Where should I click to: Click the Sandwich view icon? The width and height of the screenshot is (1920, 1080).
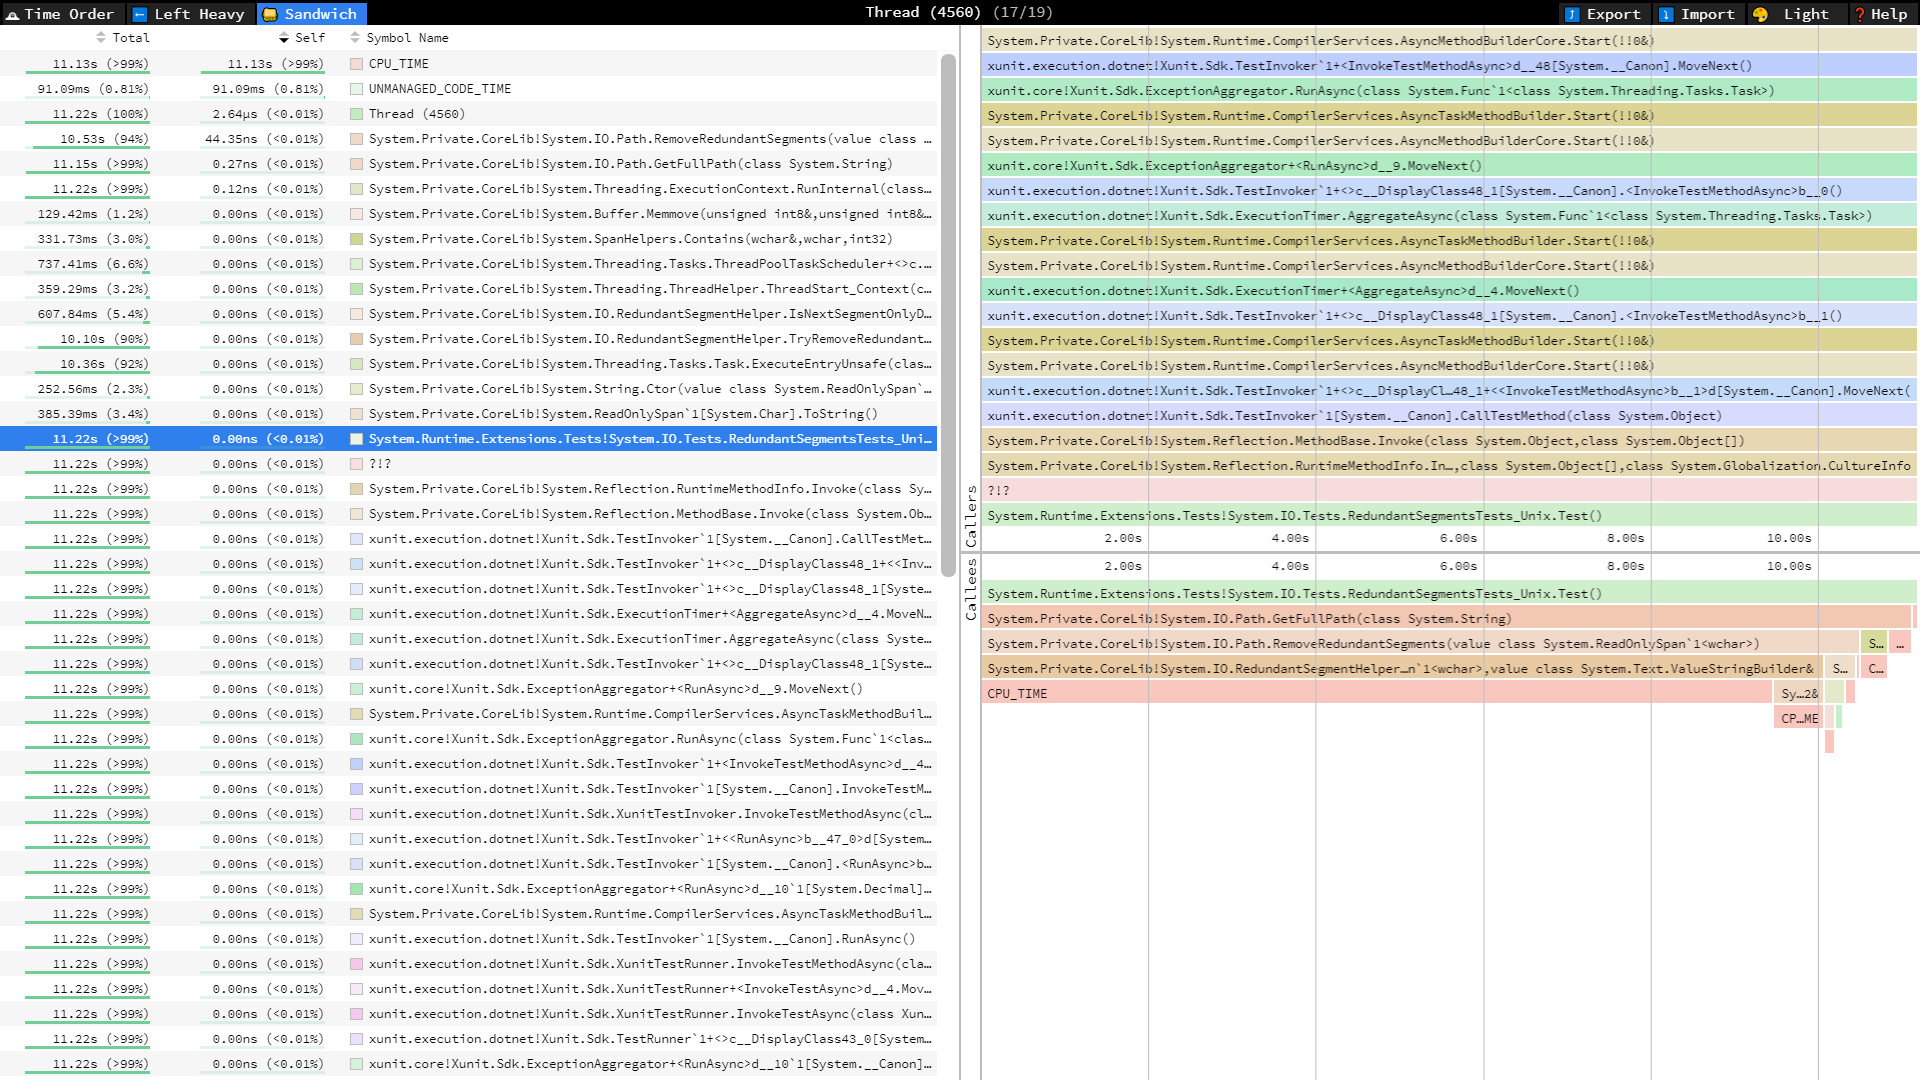[270, 14]
